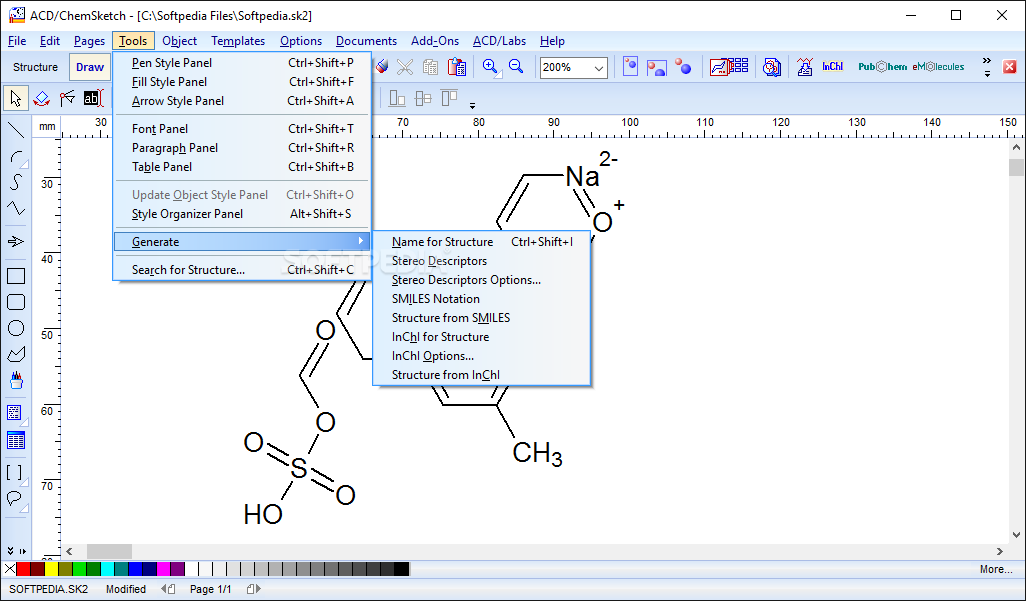Select the Table grid tool
This screenshot has height=601, width=1026.
(16, 441)
